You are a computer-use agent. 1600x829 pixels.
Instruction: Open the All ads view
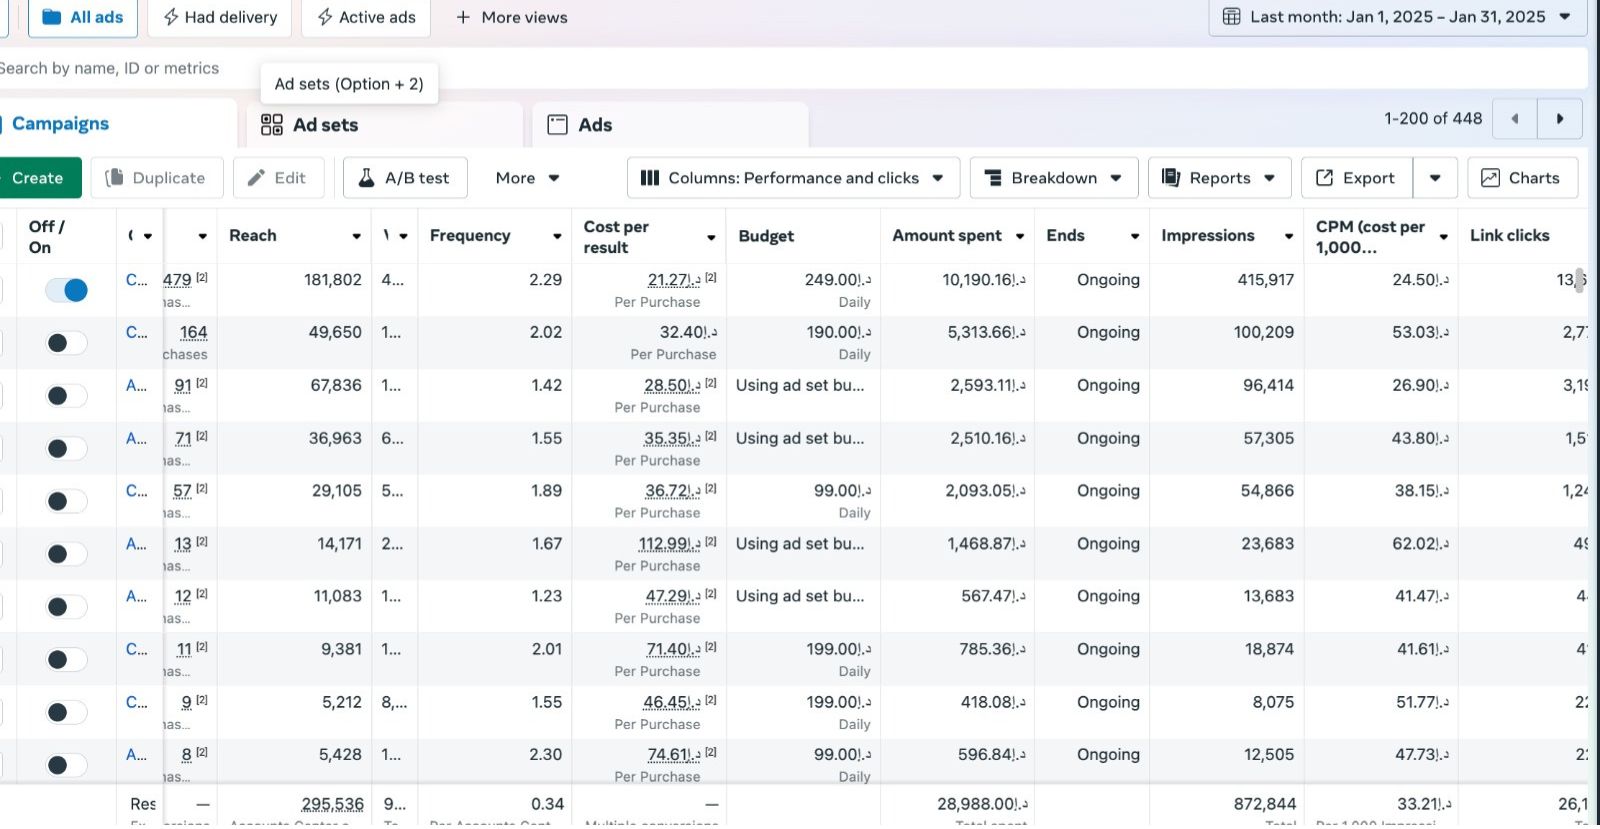coord(83,17)
